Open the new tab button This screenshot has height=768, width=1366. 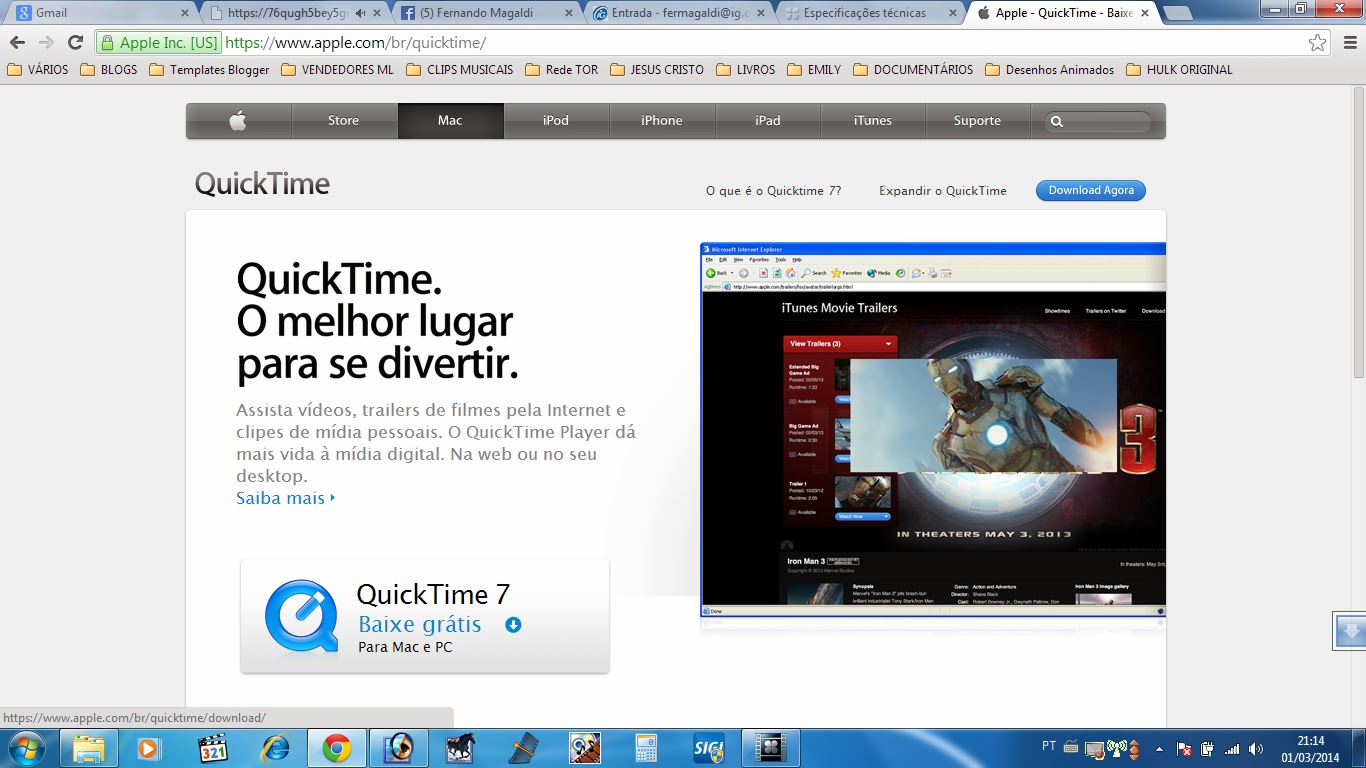(1178, 13)
